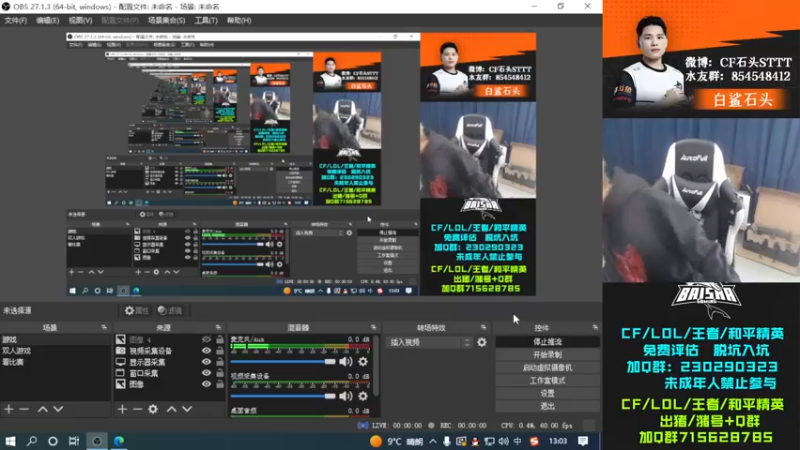Move the selected scene up
This screenshot has height=450, width=800.
[x=43, y=409]
